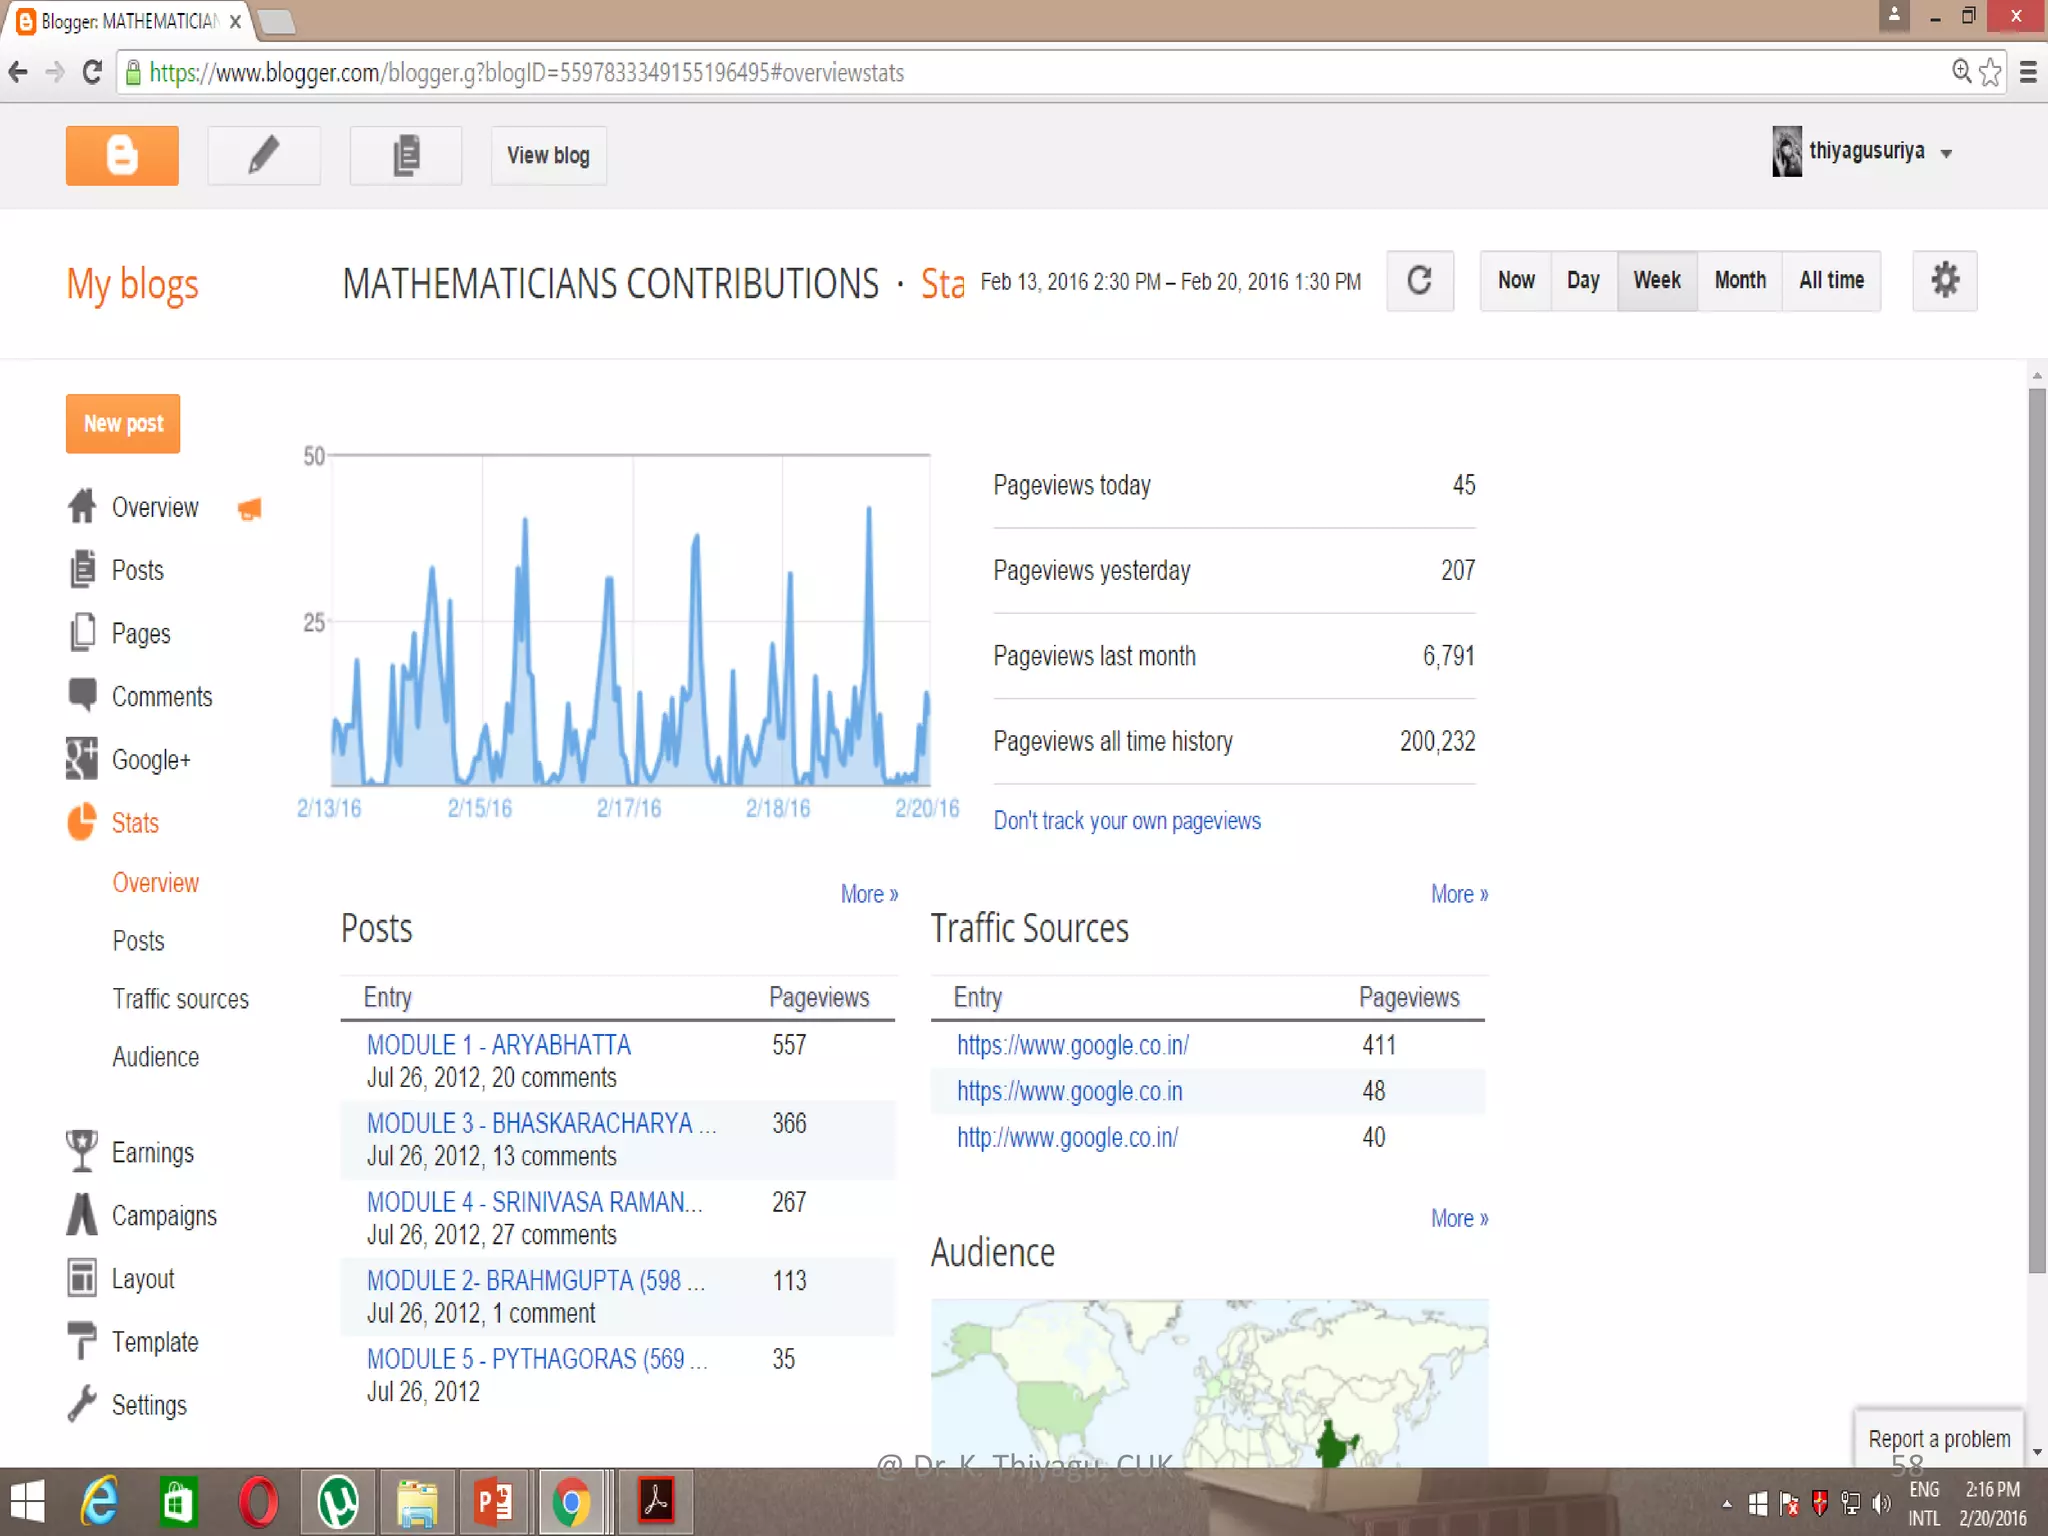
Task: Open the posts list document icon
Action: tap(406, 155)
